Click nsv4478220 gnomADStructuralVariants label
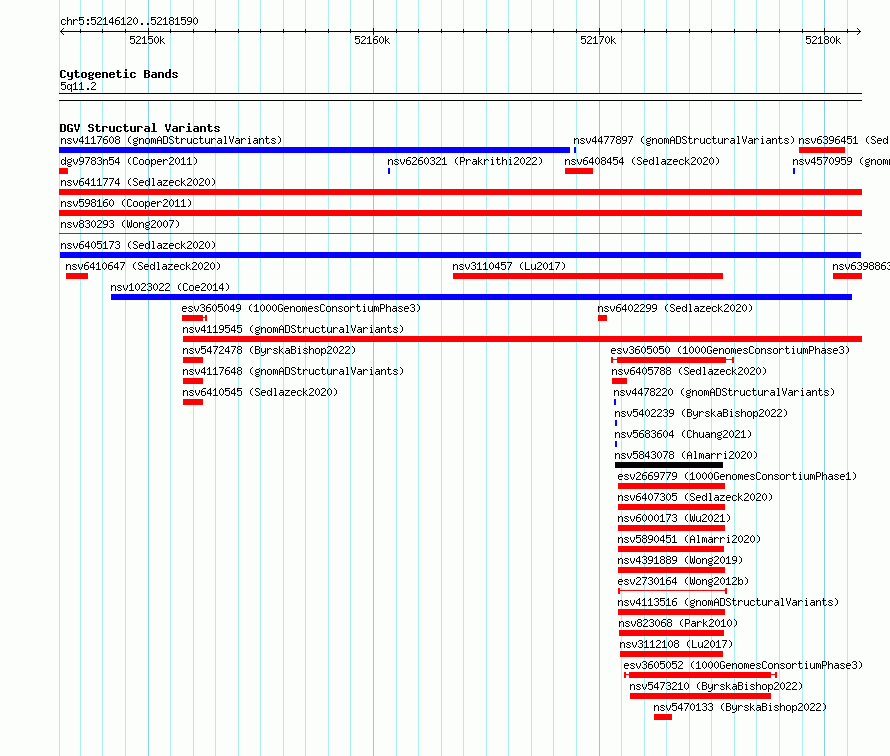The height and width of the screenshot is (756, 890). coord(724,392)
